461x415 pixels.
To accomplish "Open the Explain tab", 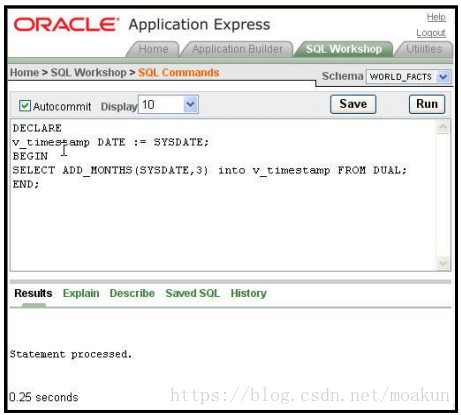I will pyautogui.click(x=81, y=293).
